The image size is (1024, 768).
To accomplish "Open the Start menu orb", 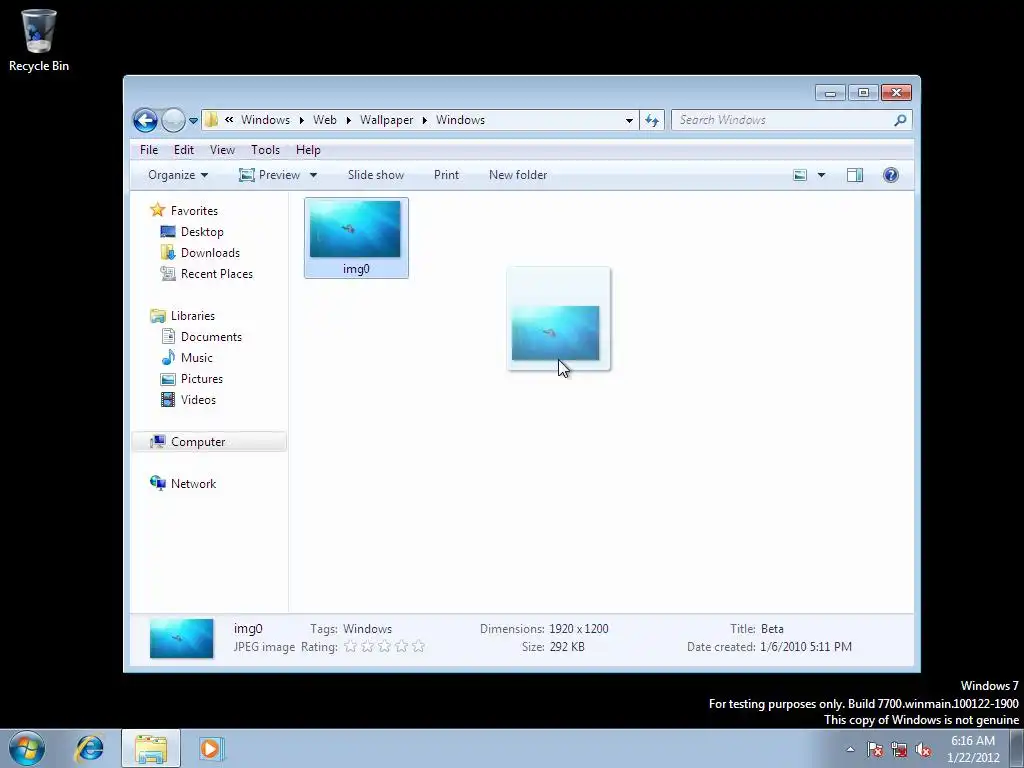I will 27,748.
